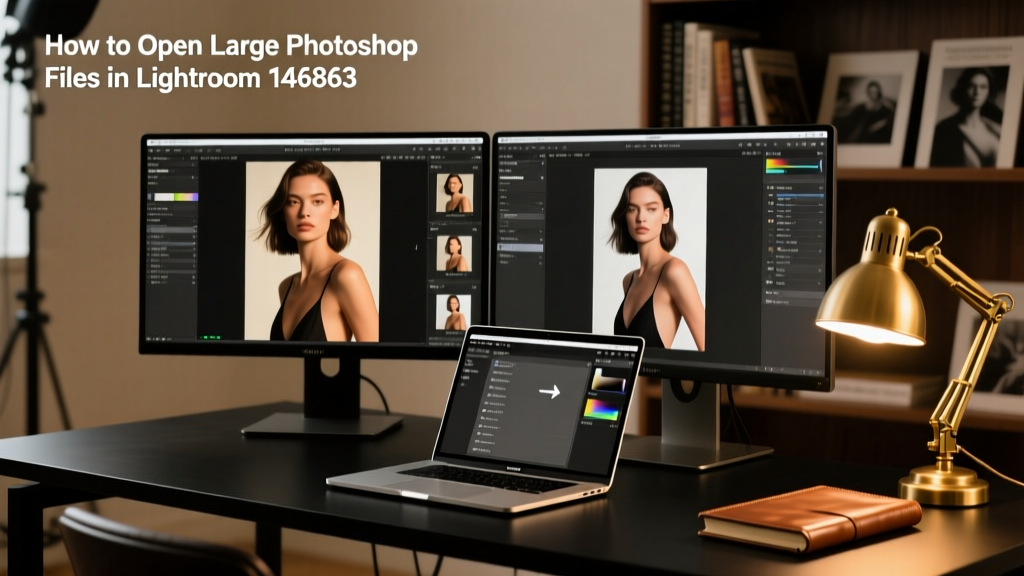
Task: Pick from the color gradient strip on left monitor
Action: [x=176, y=197]
